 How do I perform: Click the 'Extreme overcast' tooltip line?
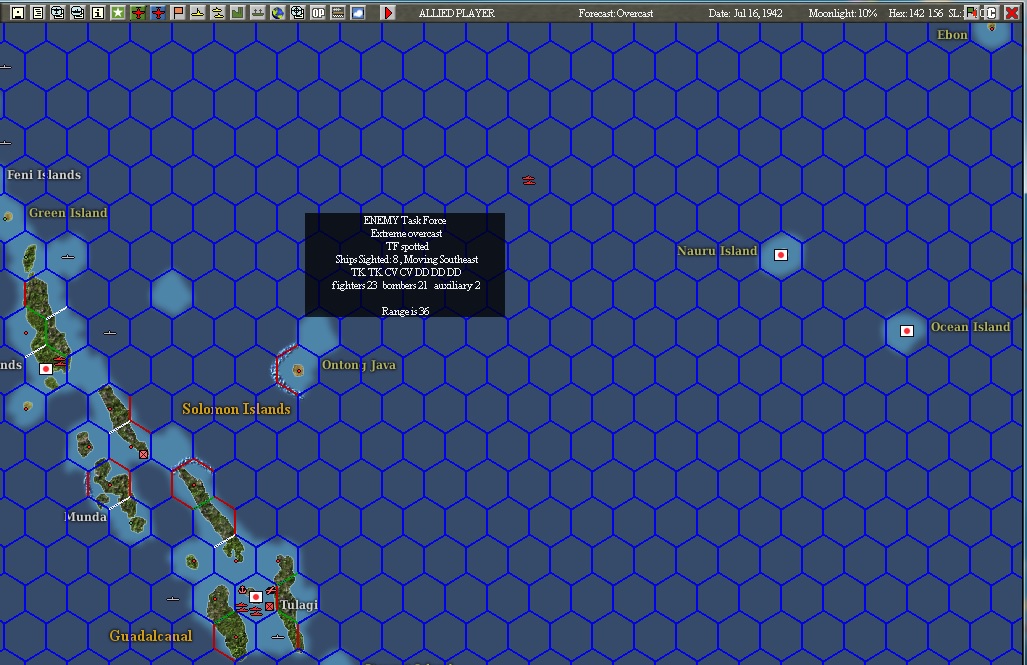coord(406,233)
